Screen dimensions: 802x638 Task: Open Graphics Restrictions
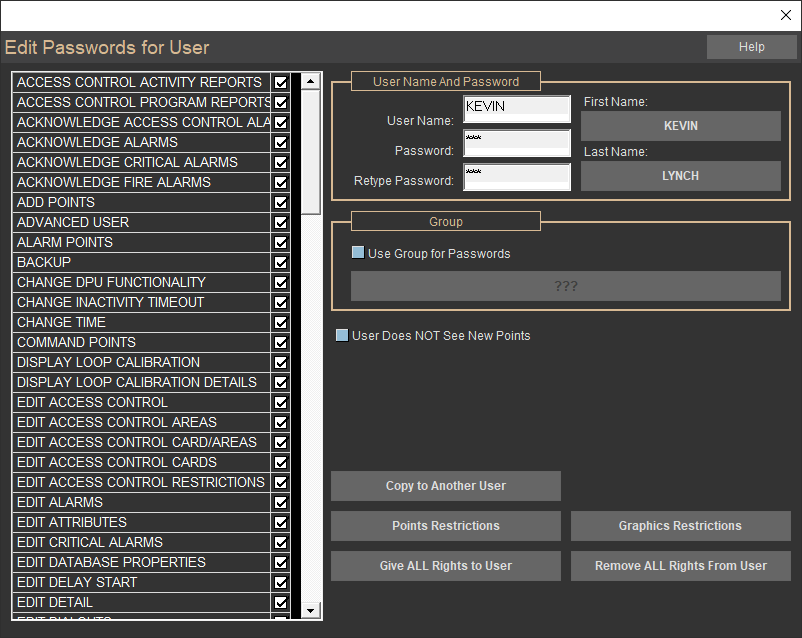click(x=680, y=526)
